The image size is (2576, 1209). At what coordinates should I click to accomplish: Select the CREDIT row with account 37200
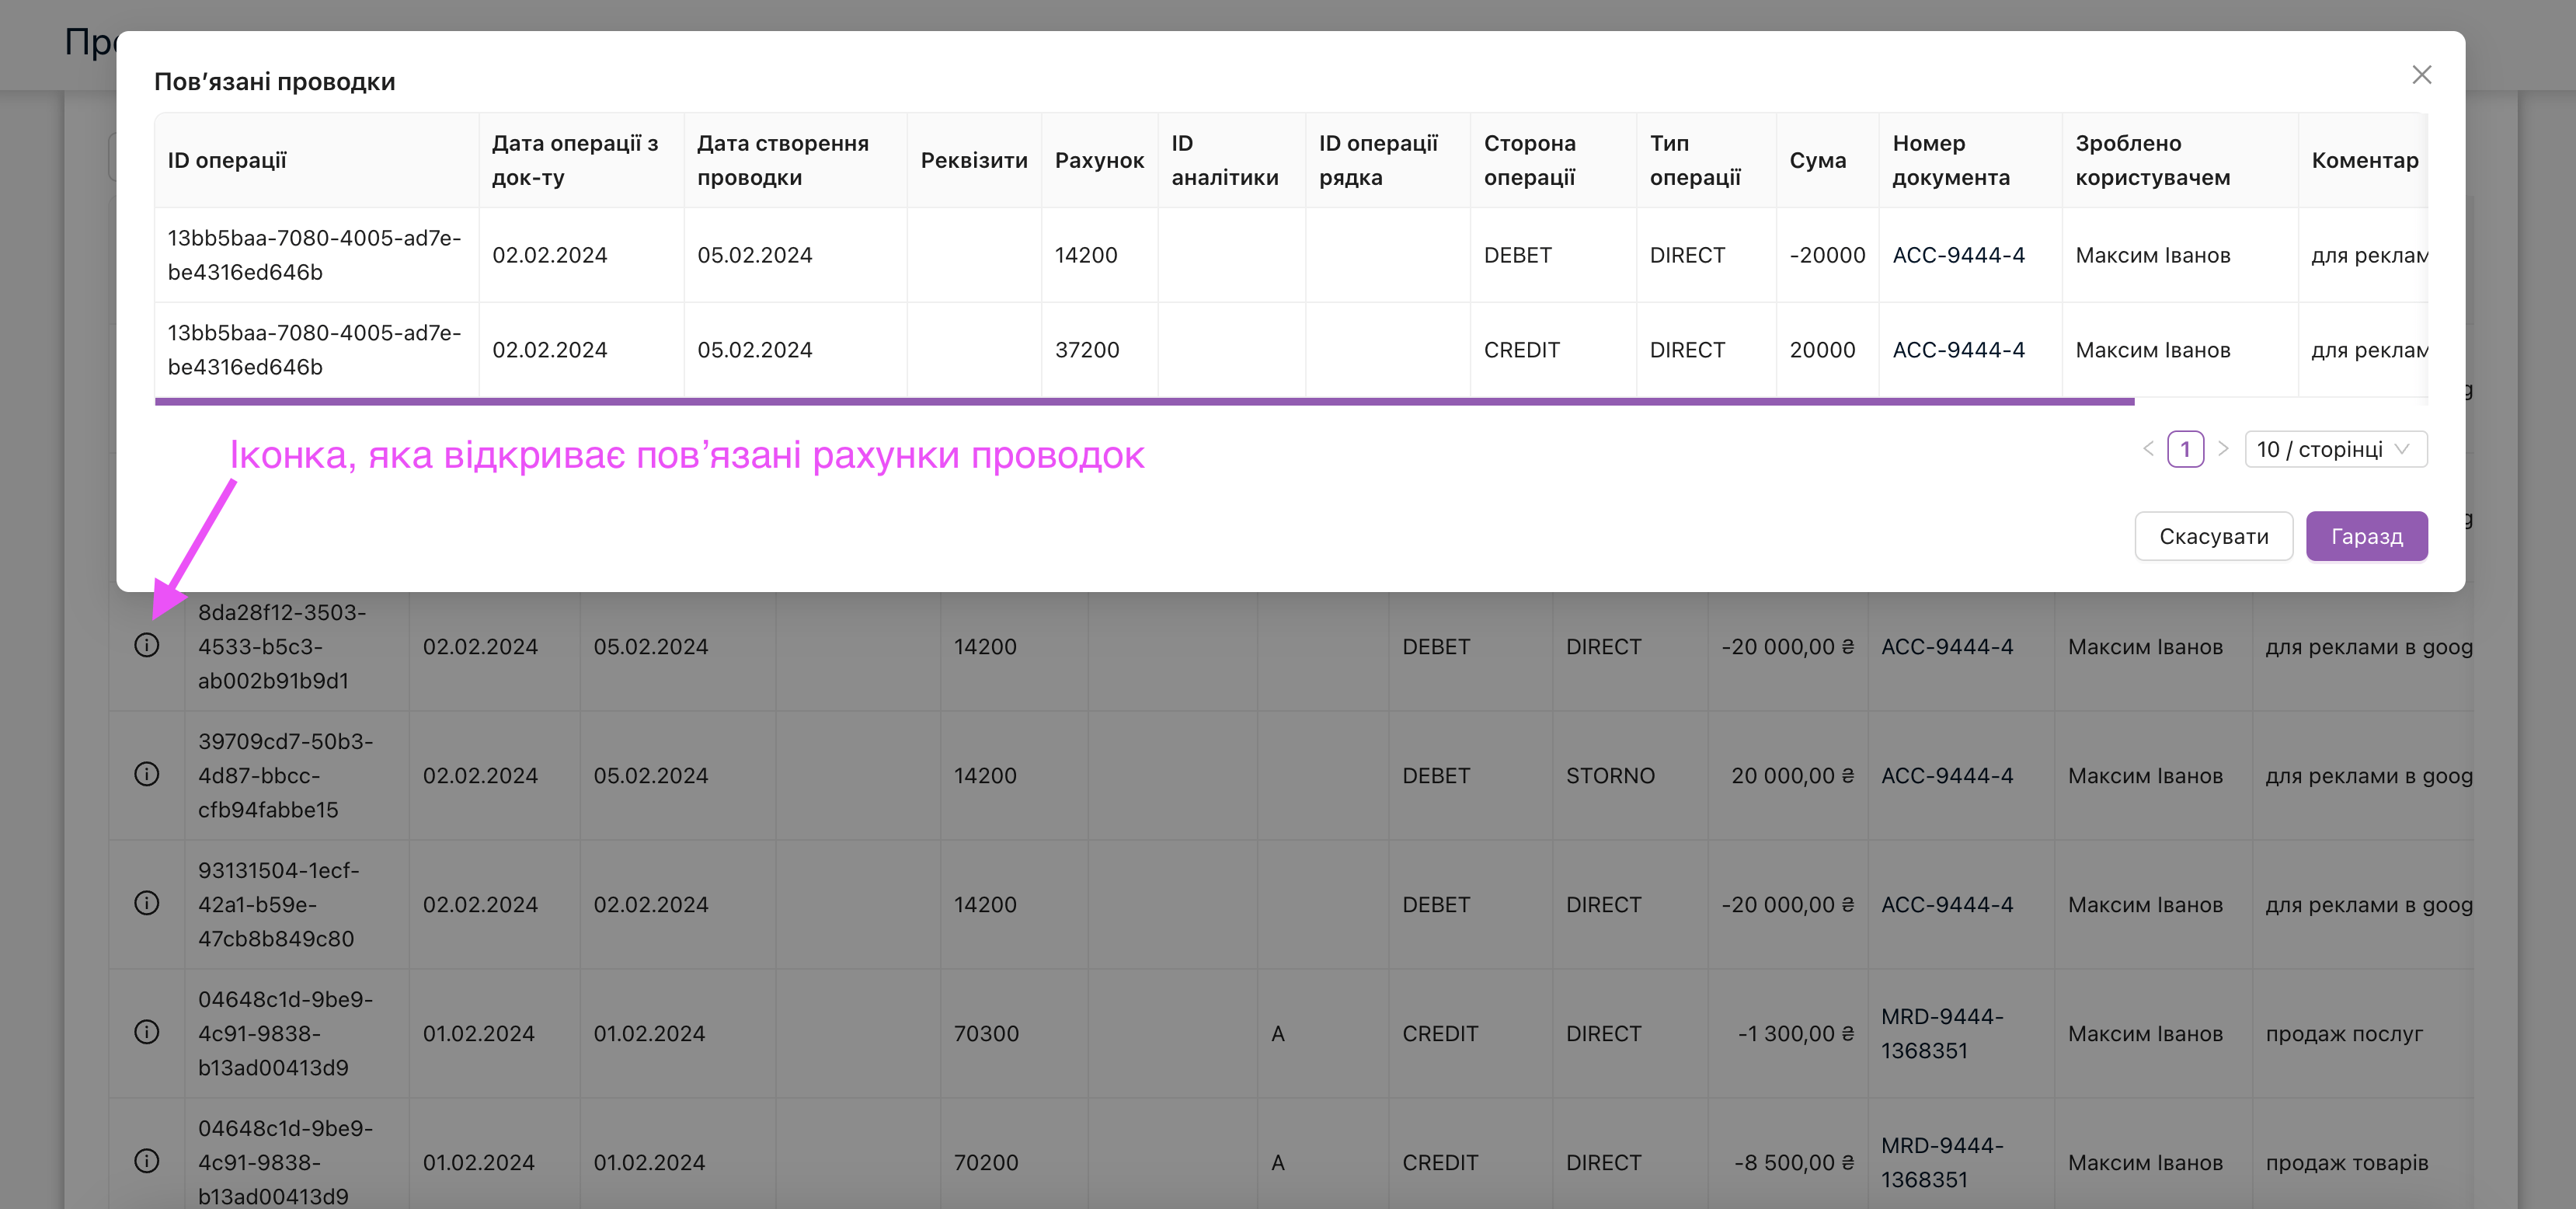tap(1086, 350)
